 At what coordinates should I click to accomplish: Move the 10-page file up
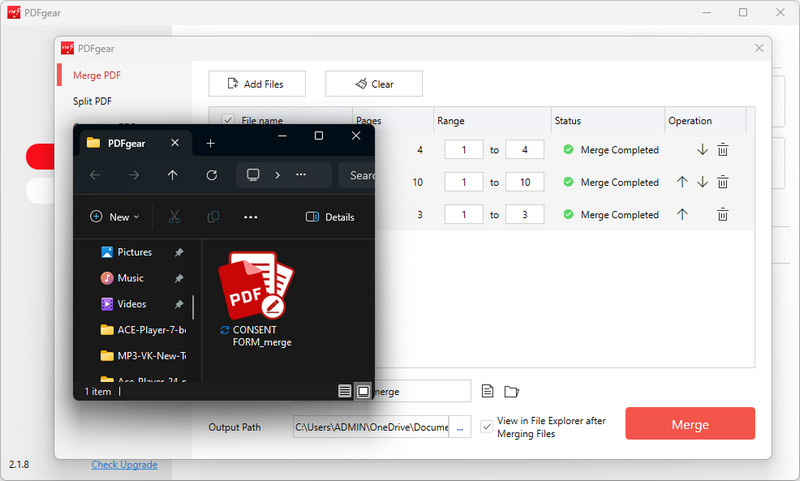click(682, 182)
